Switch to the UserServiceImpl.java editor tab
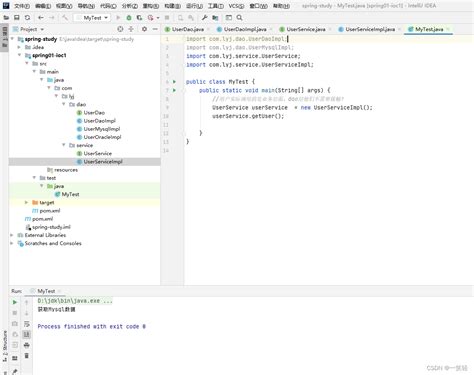 click(370, 29)
